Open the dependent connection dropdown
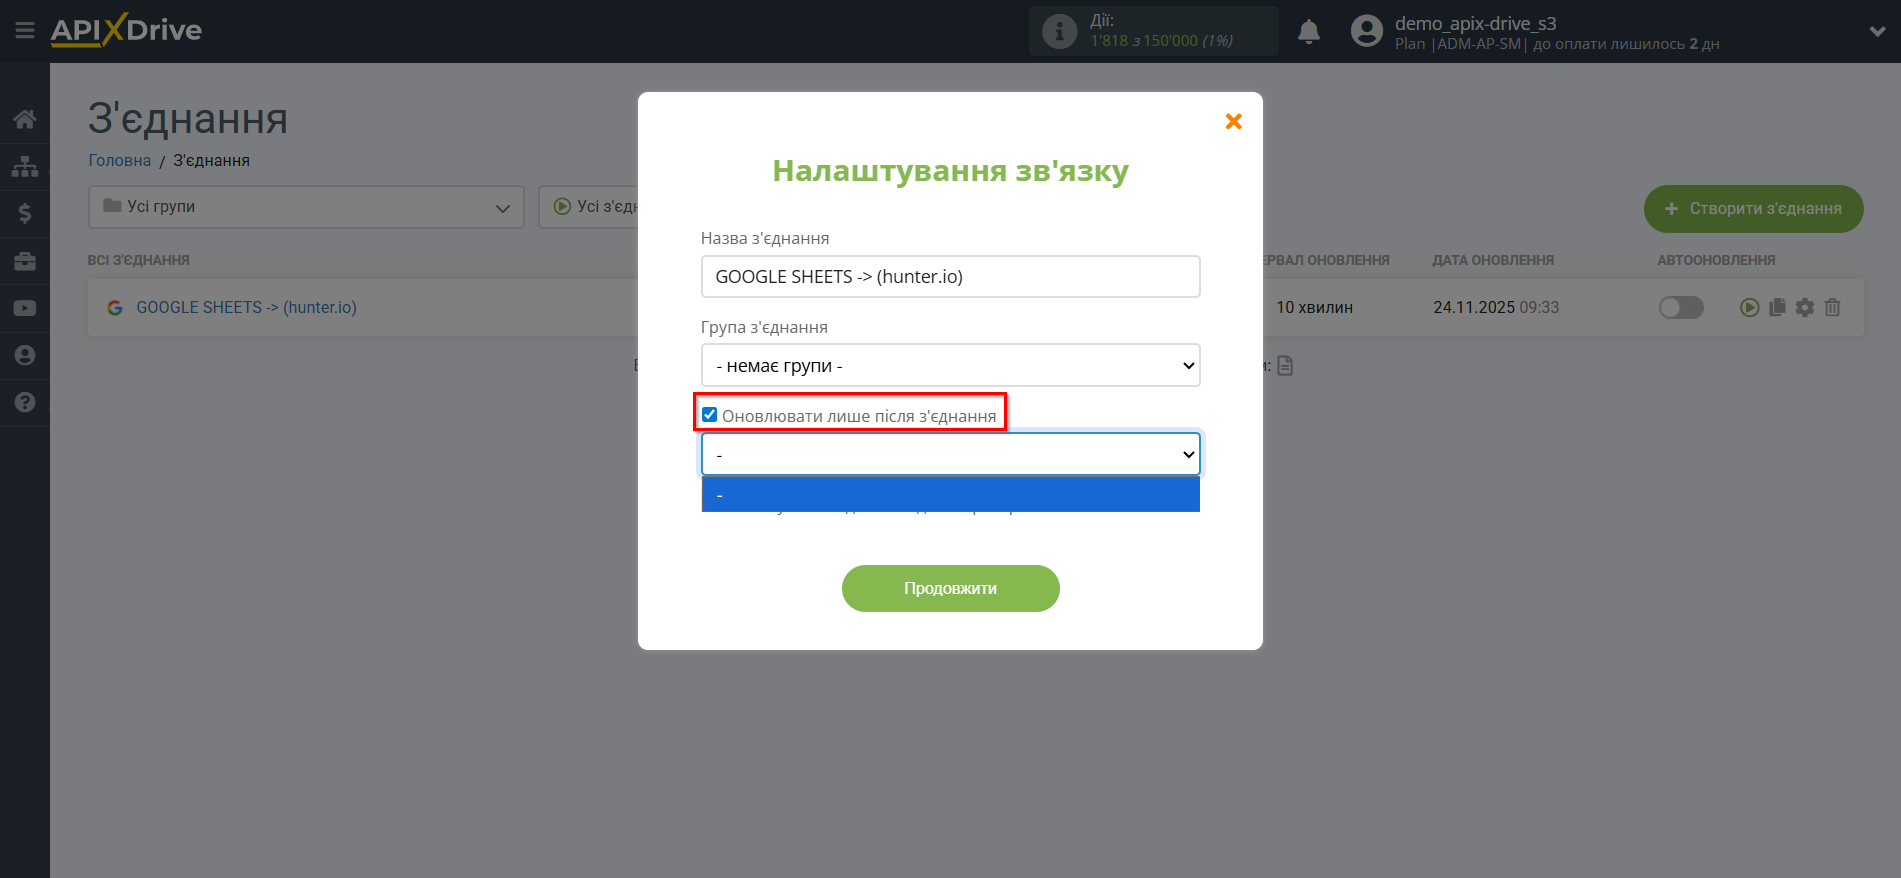This screenshot has height=878, width=1901. point(950,454)
